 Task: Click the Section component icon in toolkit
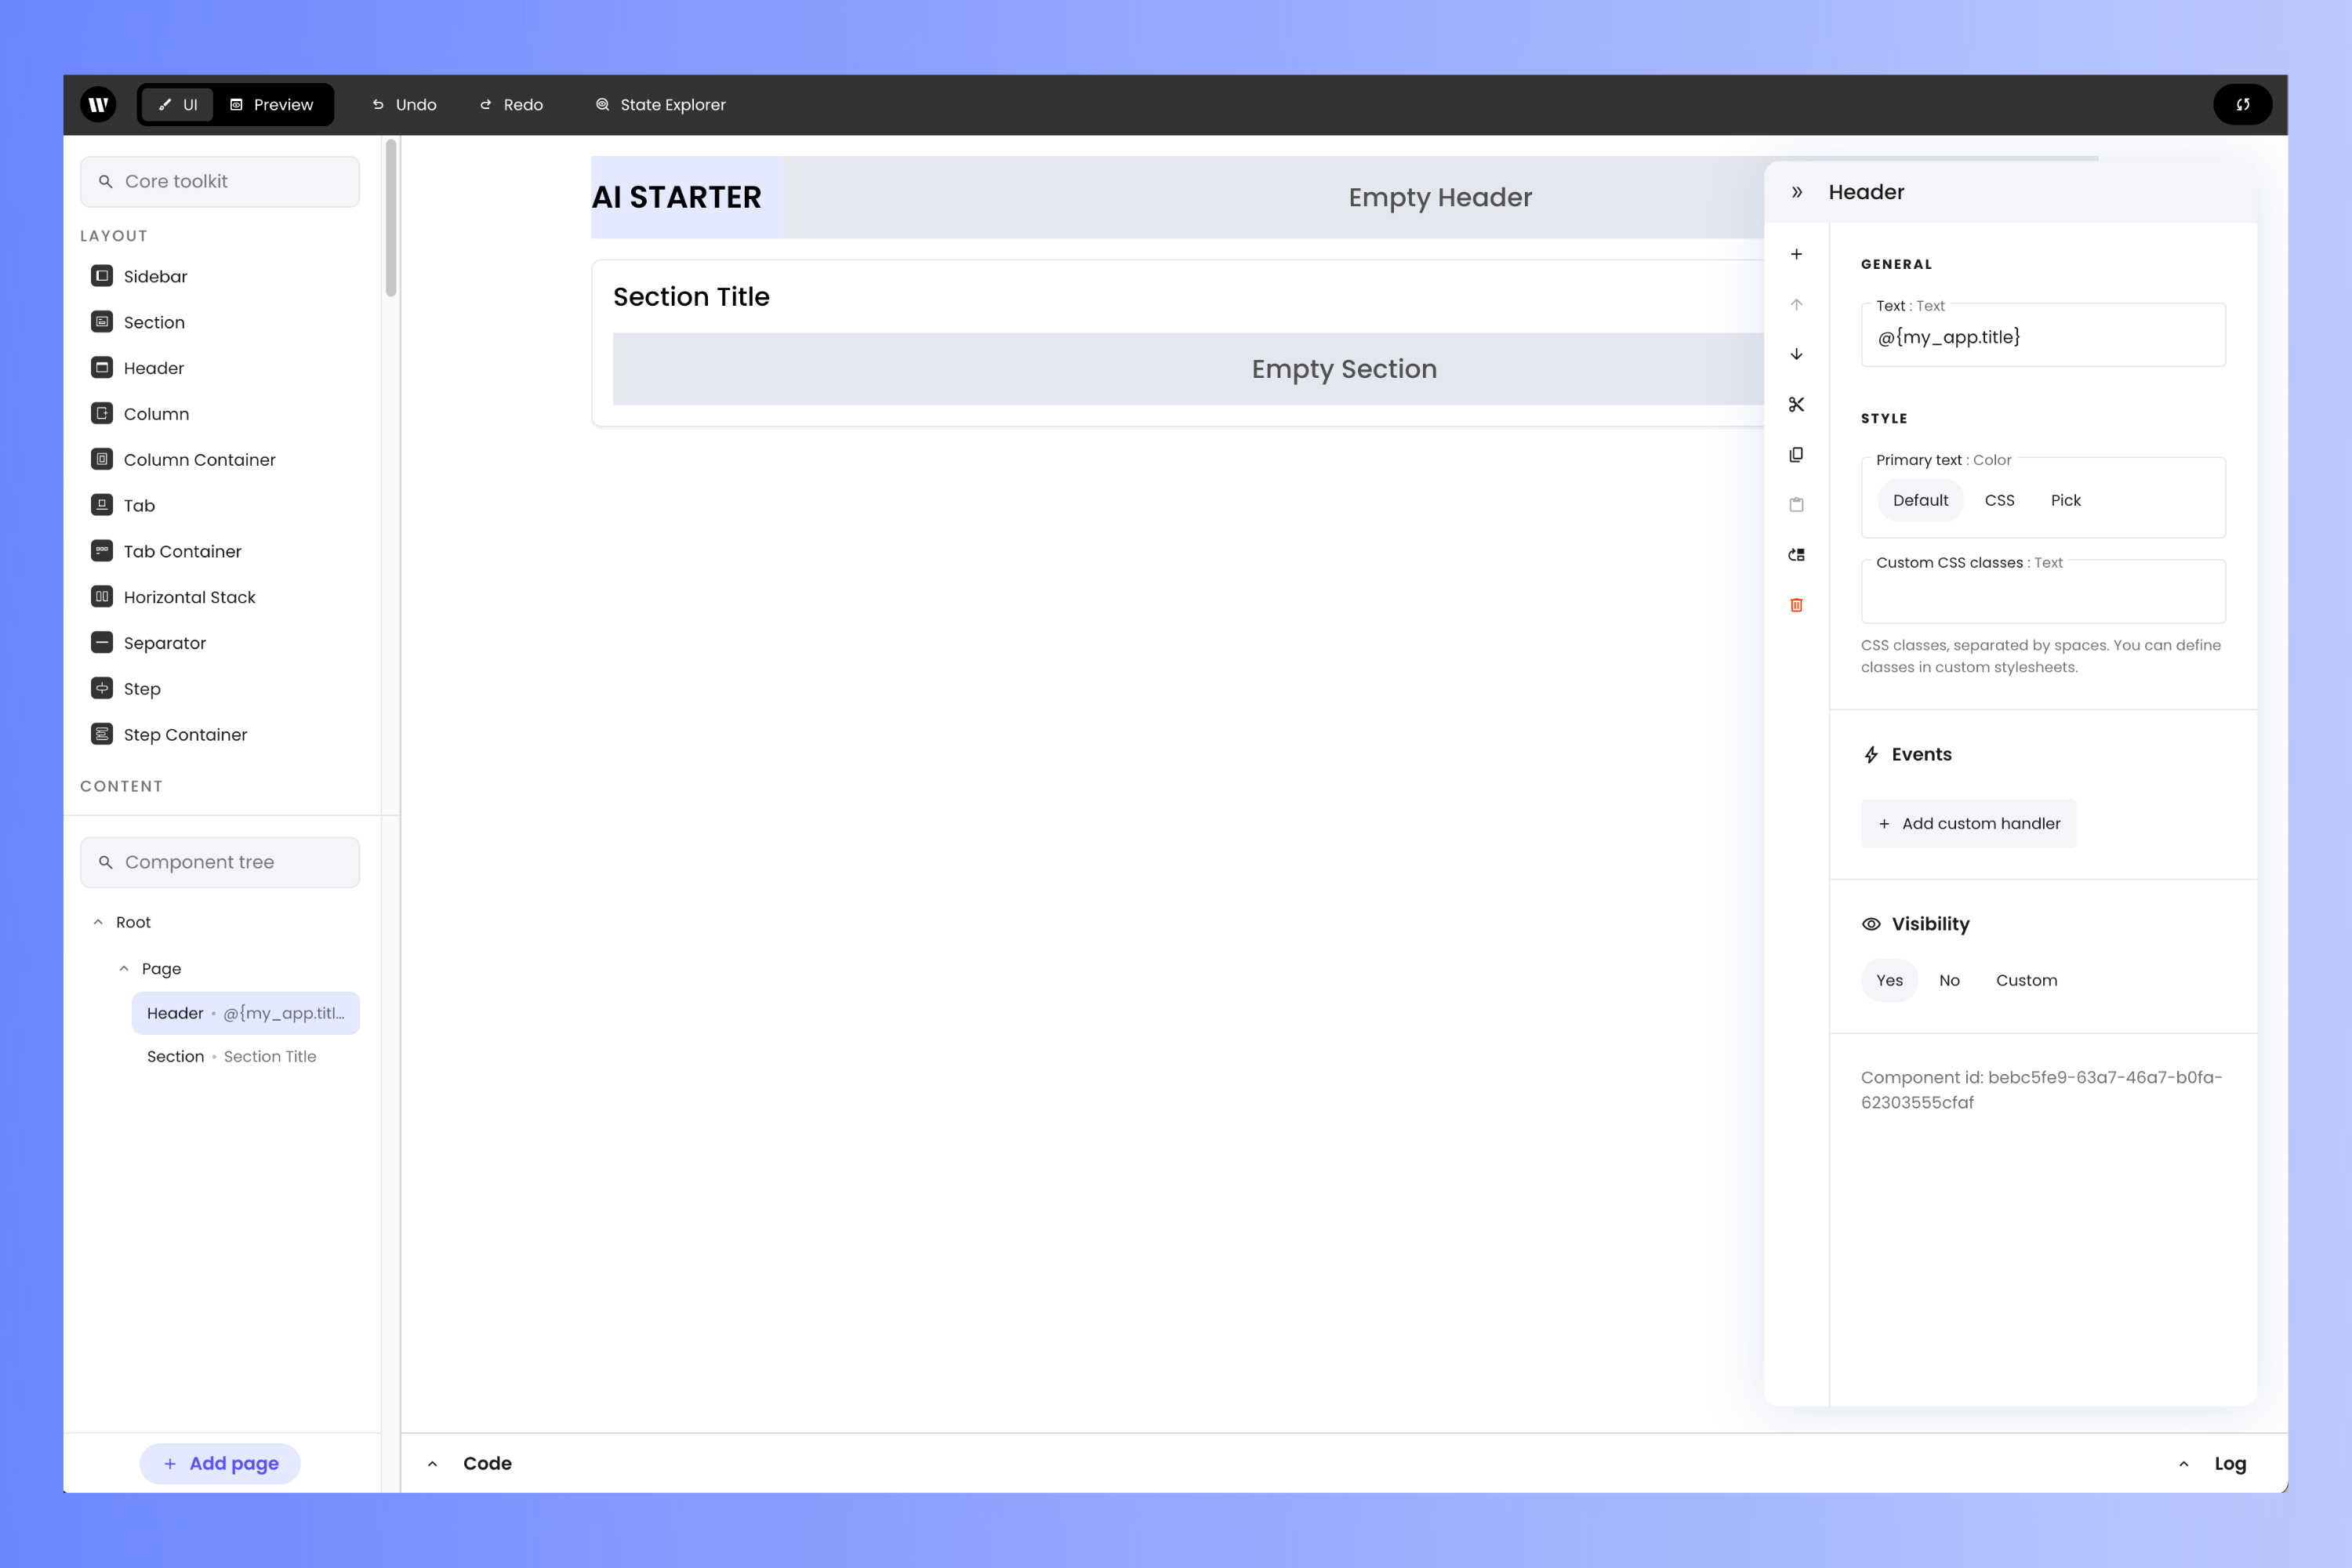tap(102, 322)
